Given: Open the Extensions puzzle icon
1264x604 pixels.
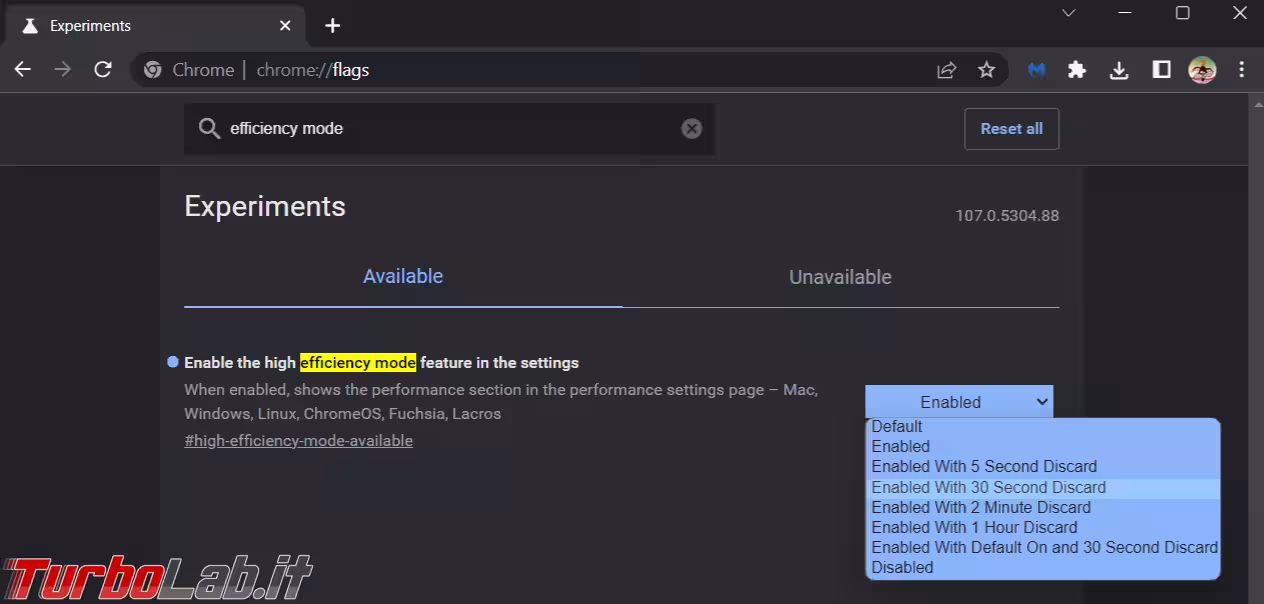Looking at the screenshot, I should (x=1077, y=70).
